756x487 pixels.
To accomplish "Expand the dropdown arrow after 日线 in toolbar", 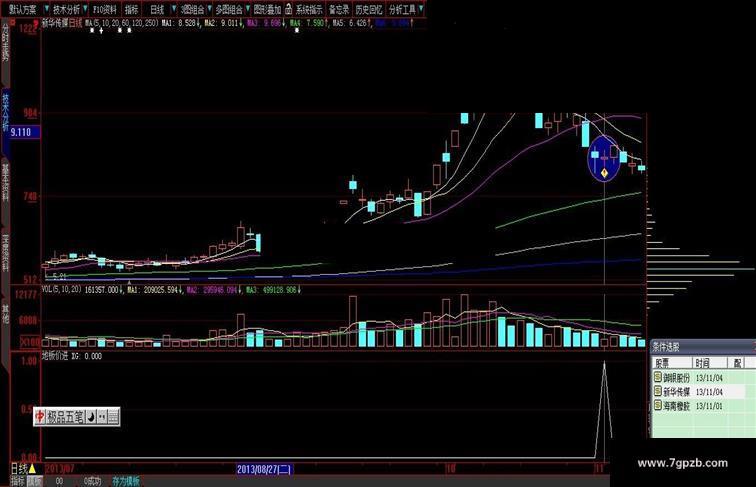I will (x=174, y=9).
